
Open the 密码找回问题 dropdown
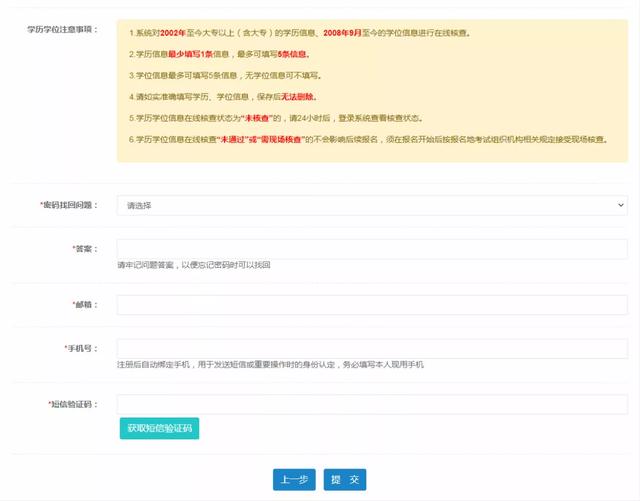point(370,205)
